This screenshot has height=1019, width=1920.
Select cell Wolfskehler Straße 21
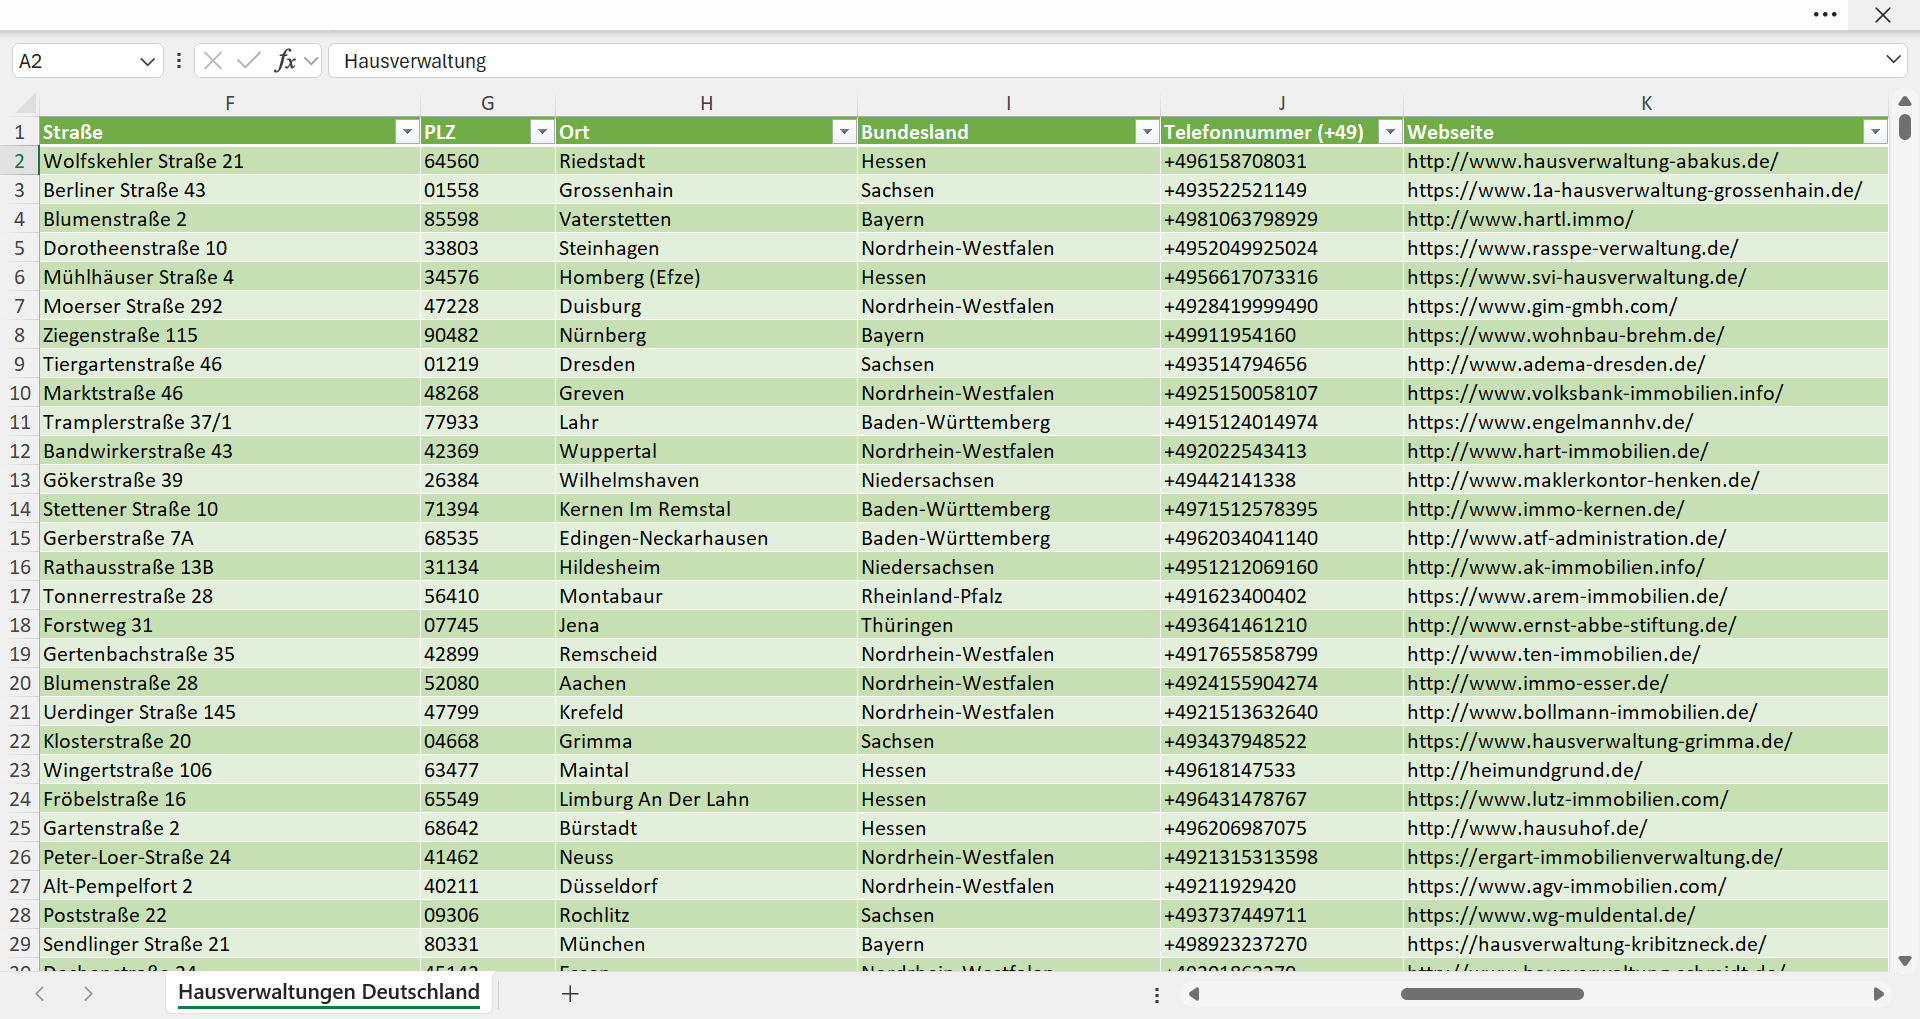230,161
